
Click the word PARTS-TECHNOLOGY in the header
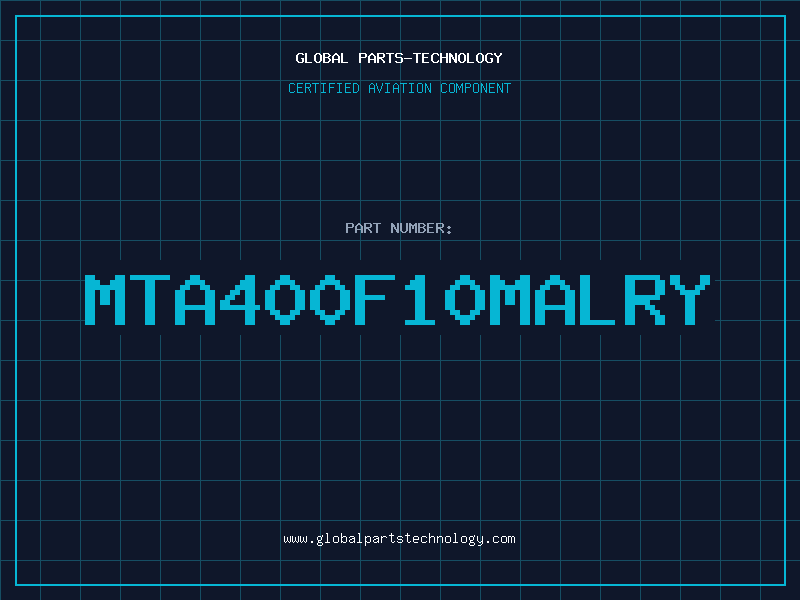(430, 58)
